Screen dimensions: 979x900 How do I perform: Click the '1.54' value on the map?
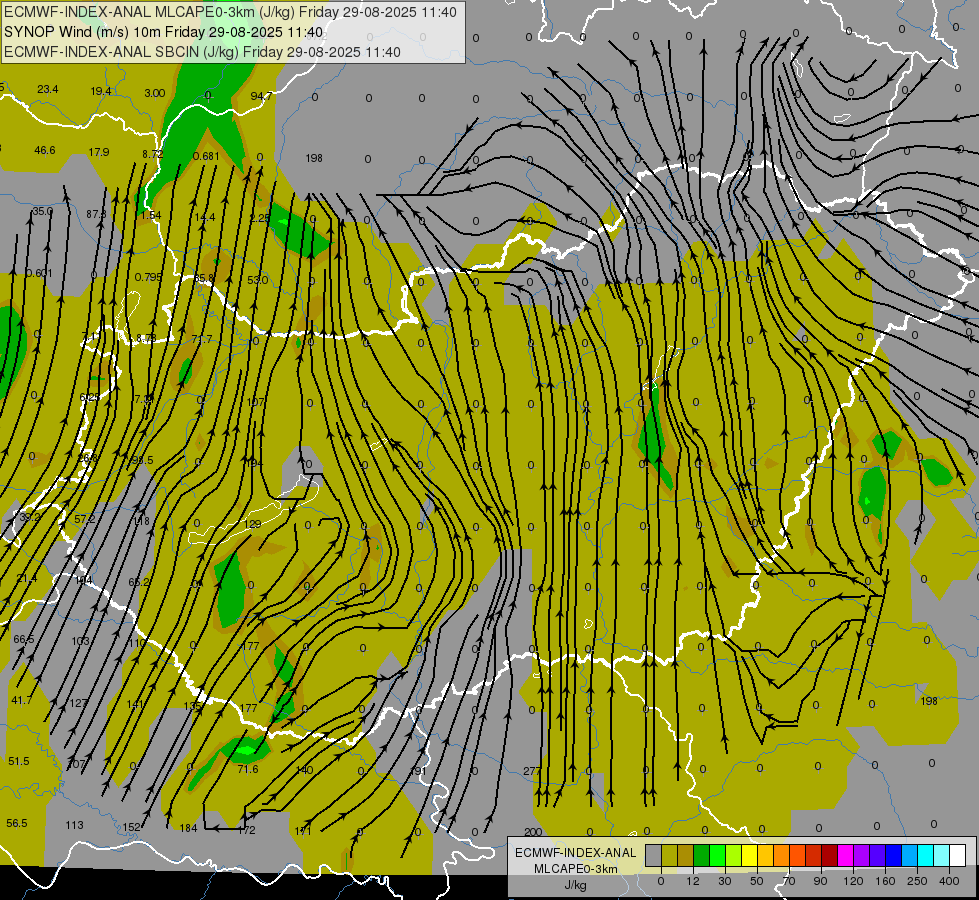(150, 215)
